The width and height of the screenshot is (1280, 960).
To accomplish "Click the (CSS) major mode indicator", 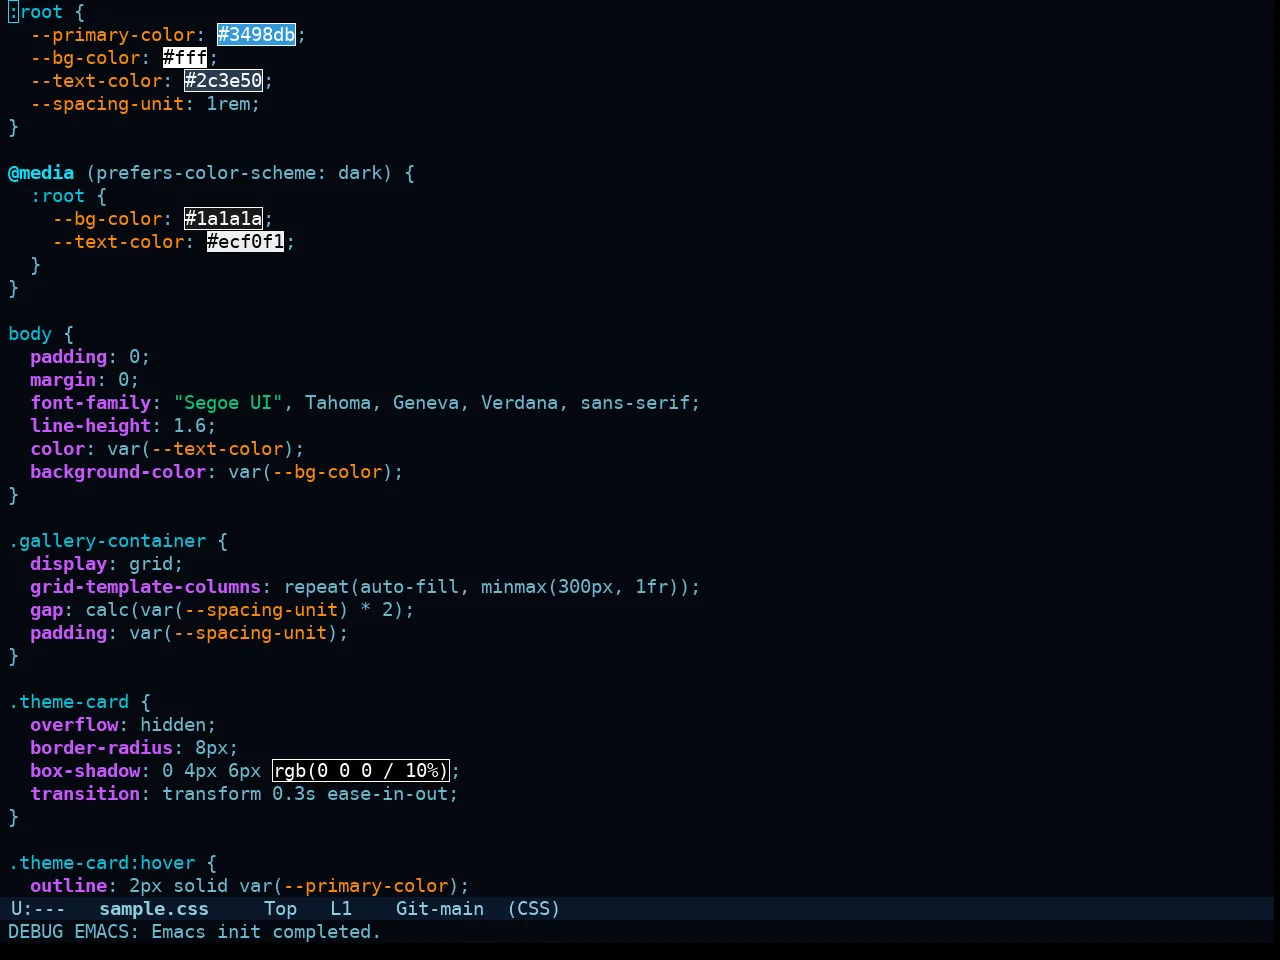I will pos(534,909).
